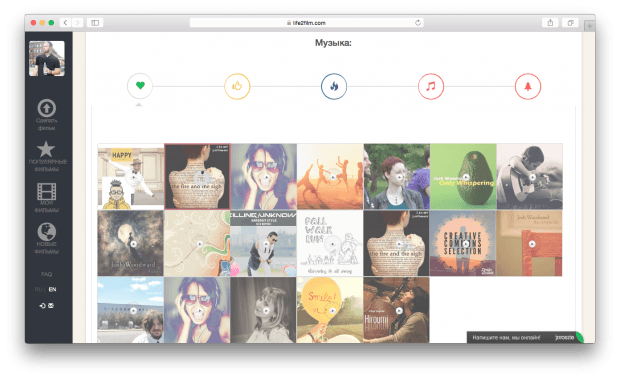This screenshot has height=379, width=620.
Task: Select the red music note category
Action: pos(431,86)
